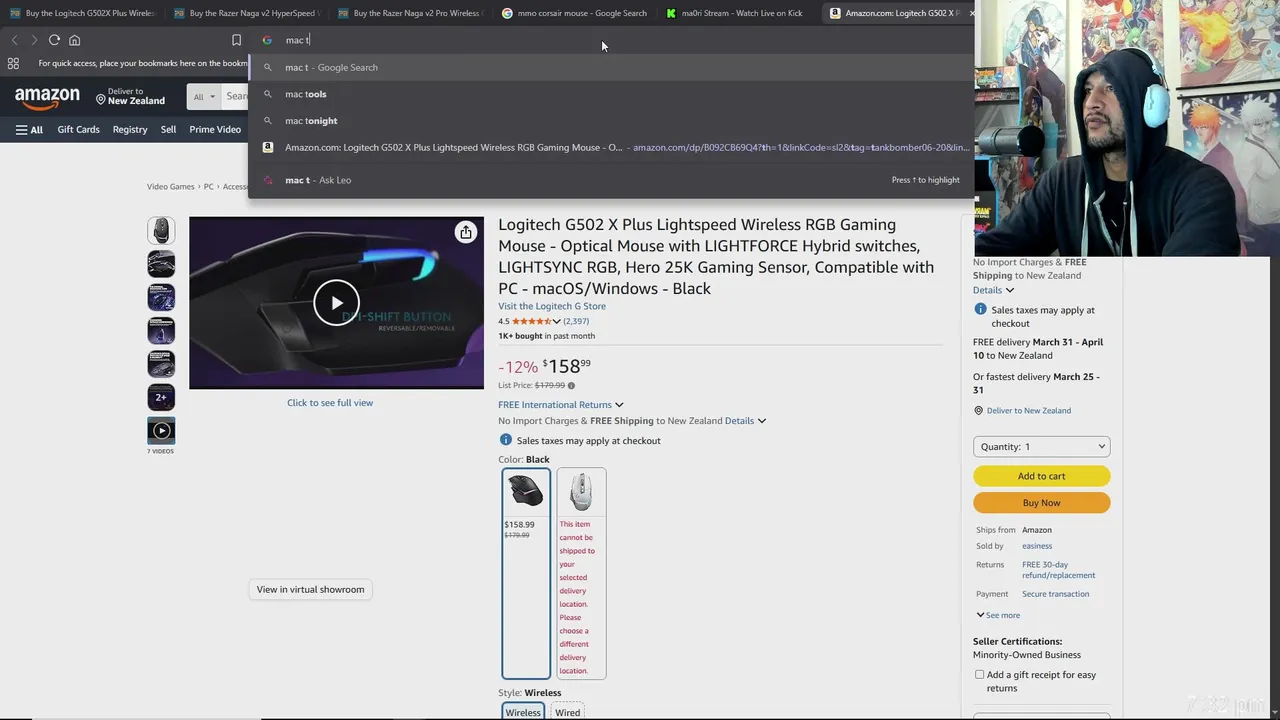Image resolution: width=1280 pixels, height=720 pixels.
Task: Open FREE 30-day refund/replacement link
Action: click(x=1058, y=570)
